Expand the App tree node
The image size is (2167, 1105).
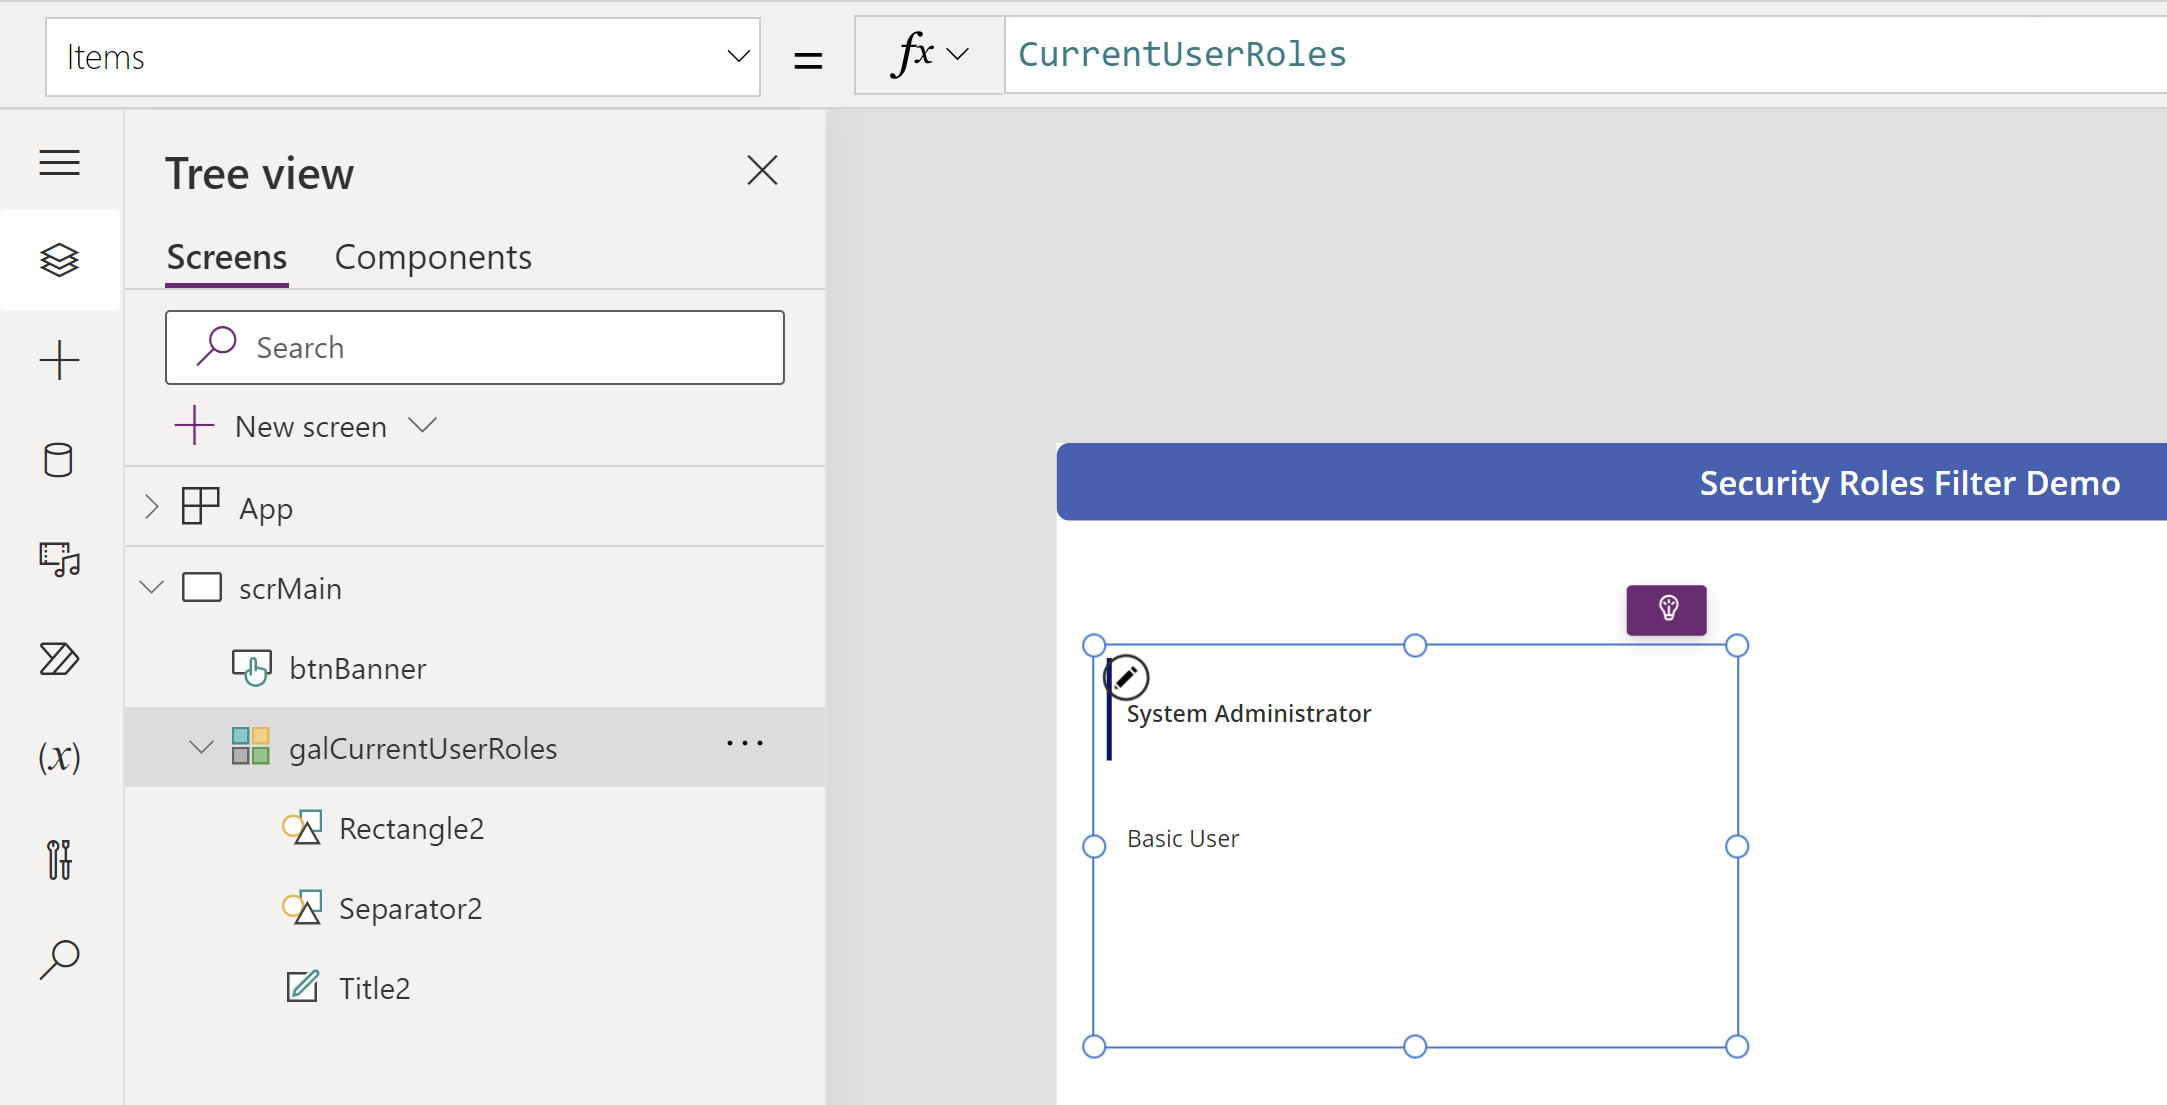152,507
